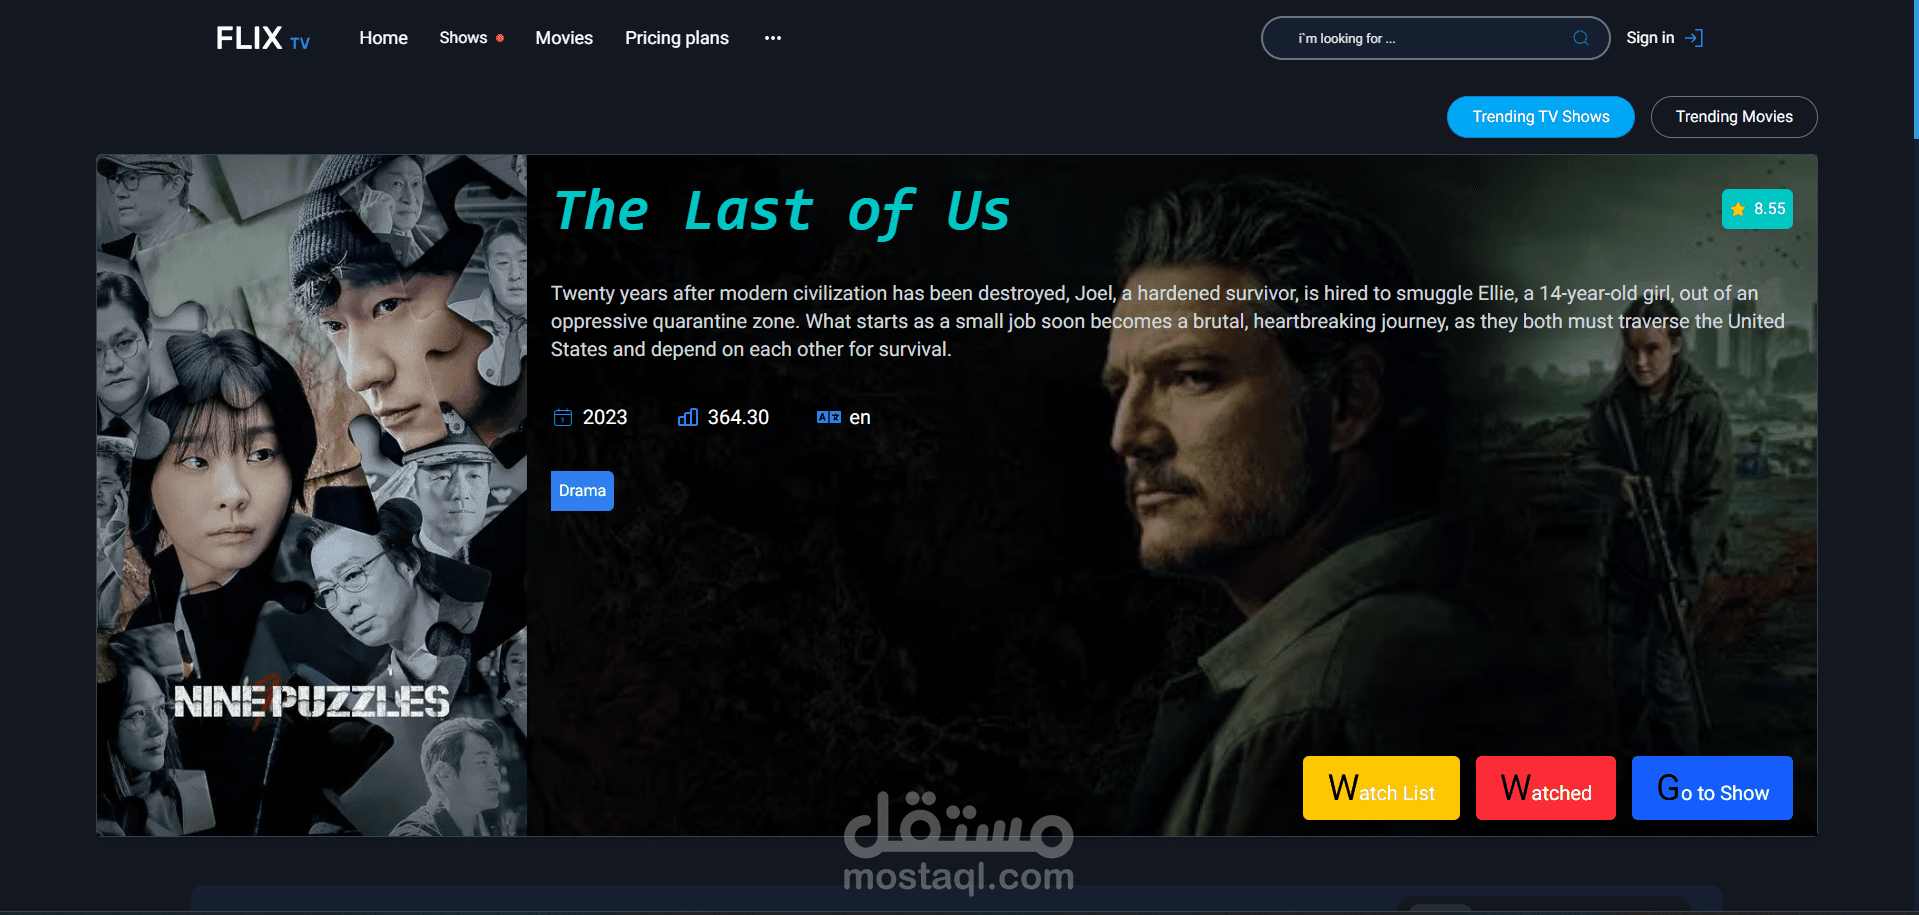The height and width of the screenshot is (915, 1919).
Task: Select the Trending TV Shows tab
Action: coord(1541,117)
